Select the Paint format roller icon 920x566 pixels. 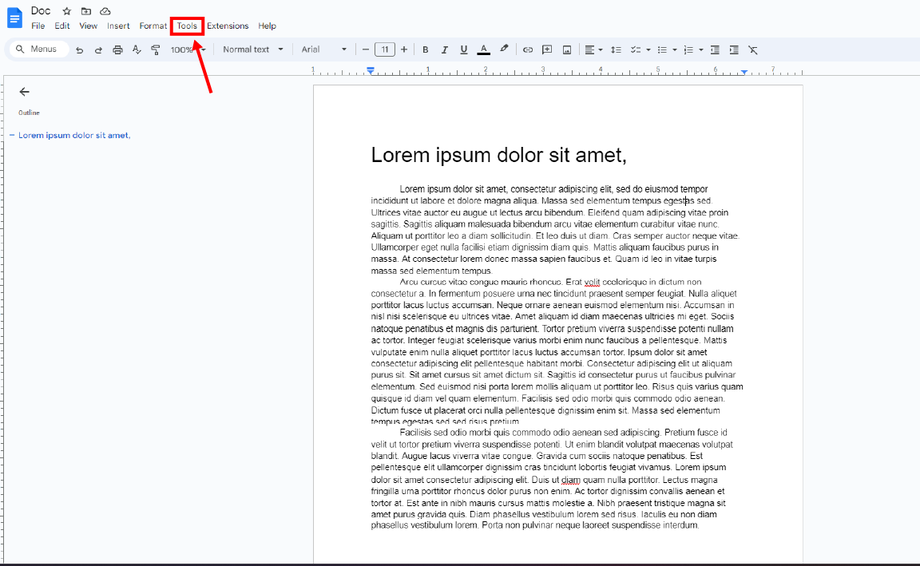[x=155, y=50]
